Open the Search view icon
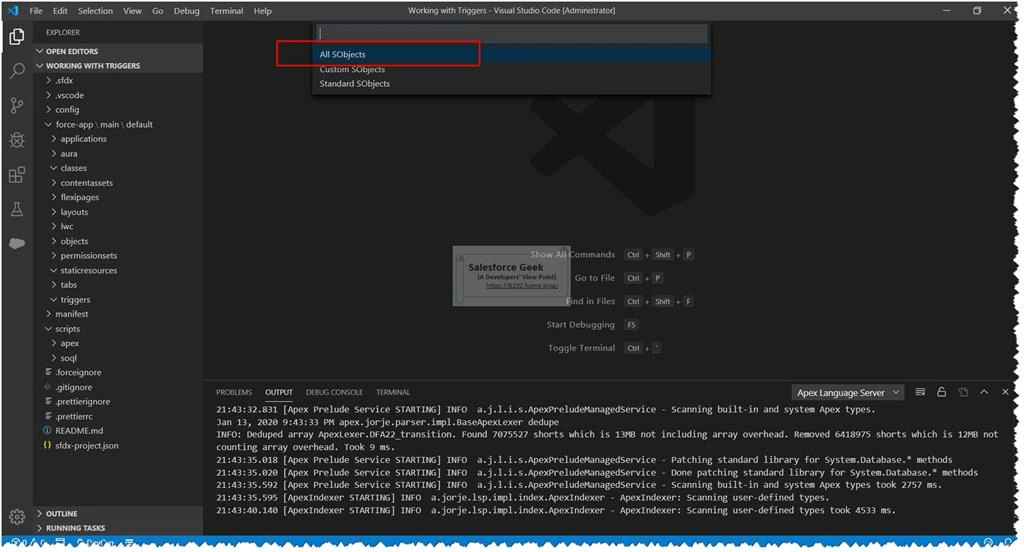 (17, 71)
